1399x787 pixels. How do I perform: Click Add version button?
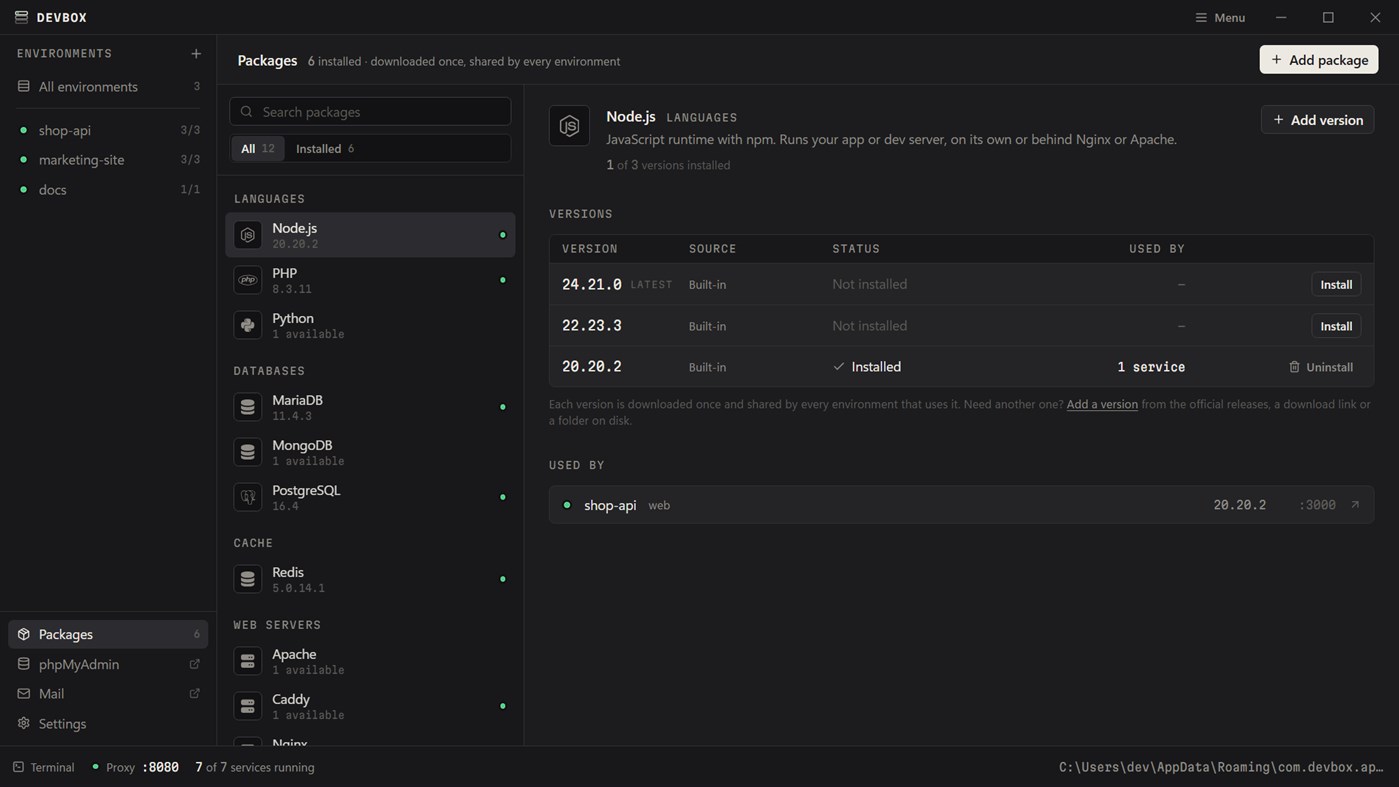(x=1317, y=120)
